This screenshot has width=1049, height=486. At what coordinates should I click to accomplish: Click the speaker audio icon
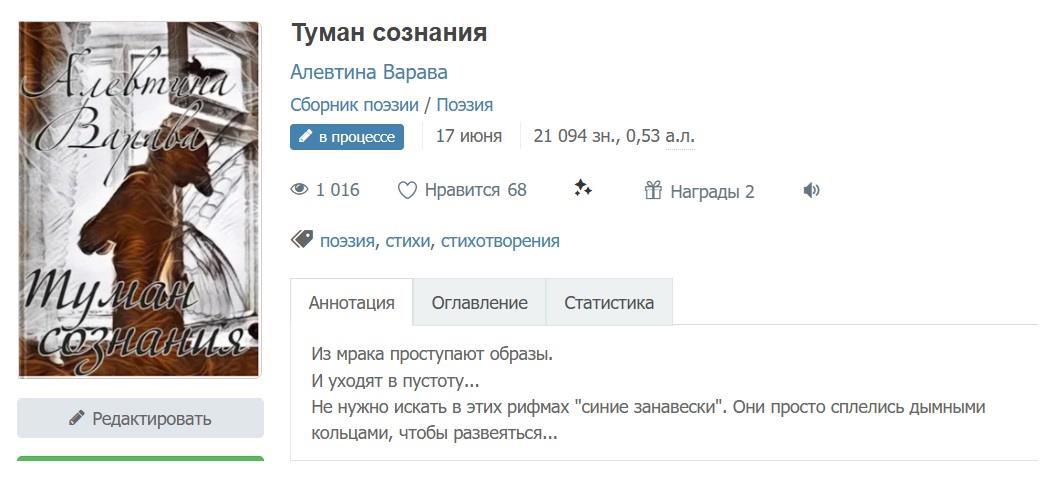coord(811,190)
